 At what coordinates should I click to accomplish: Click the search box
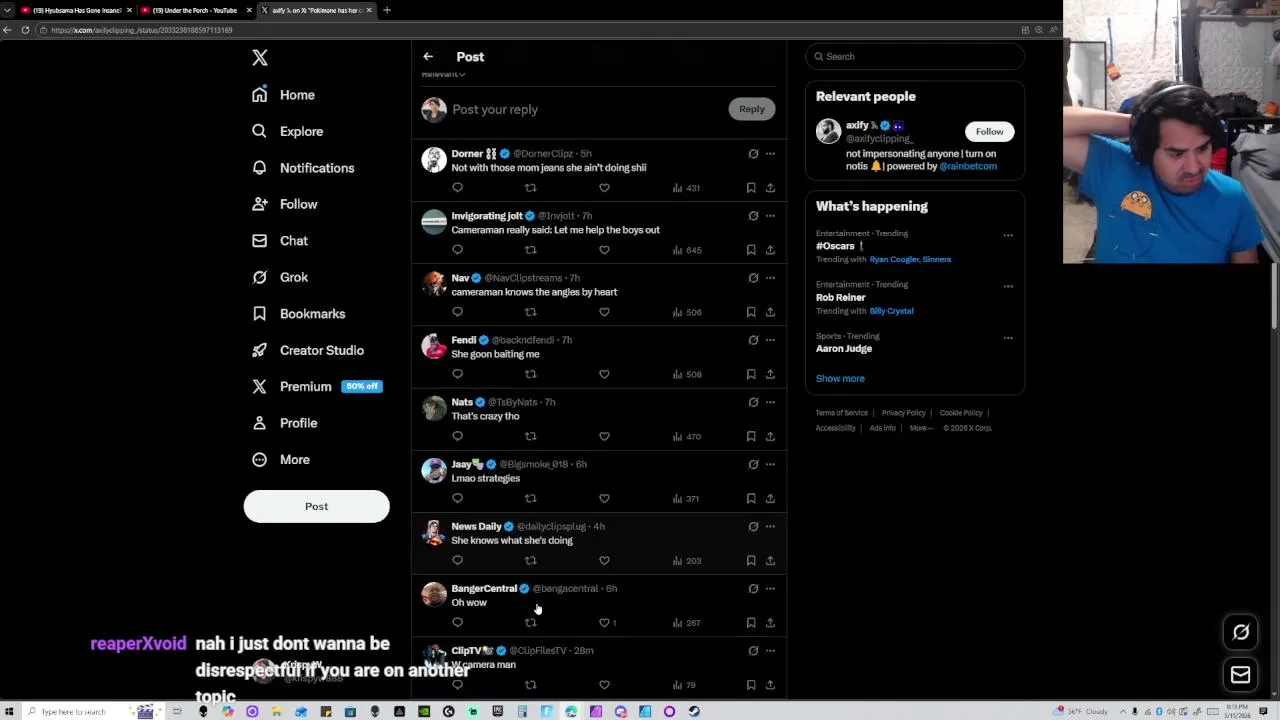pyautogui.click(x=915, y=56)
